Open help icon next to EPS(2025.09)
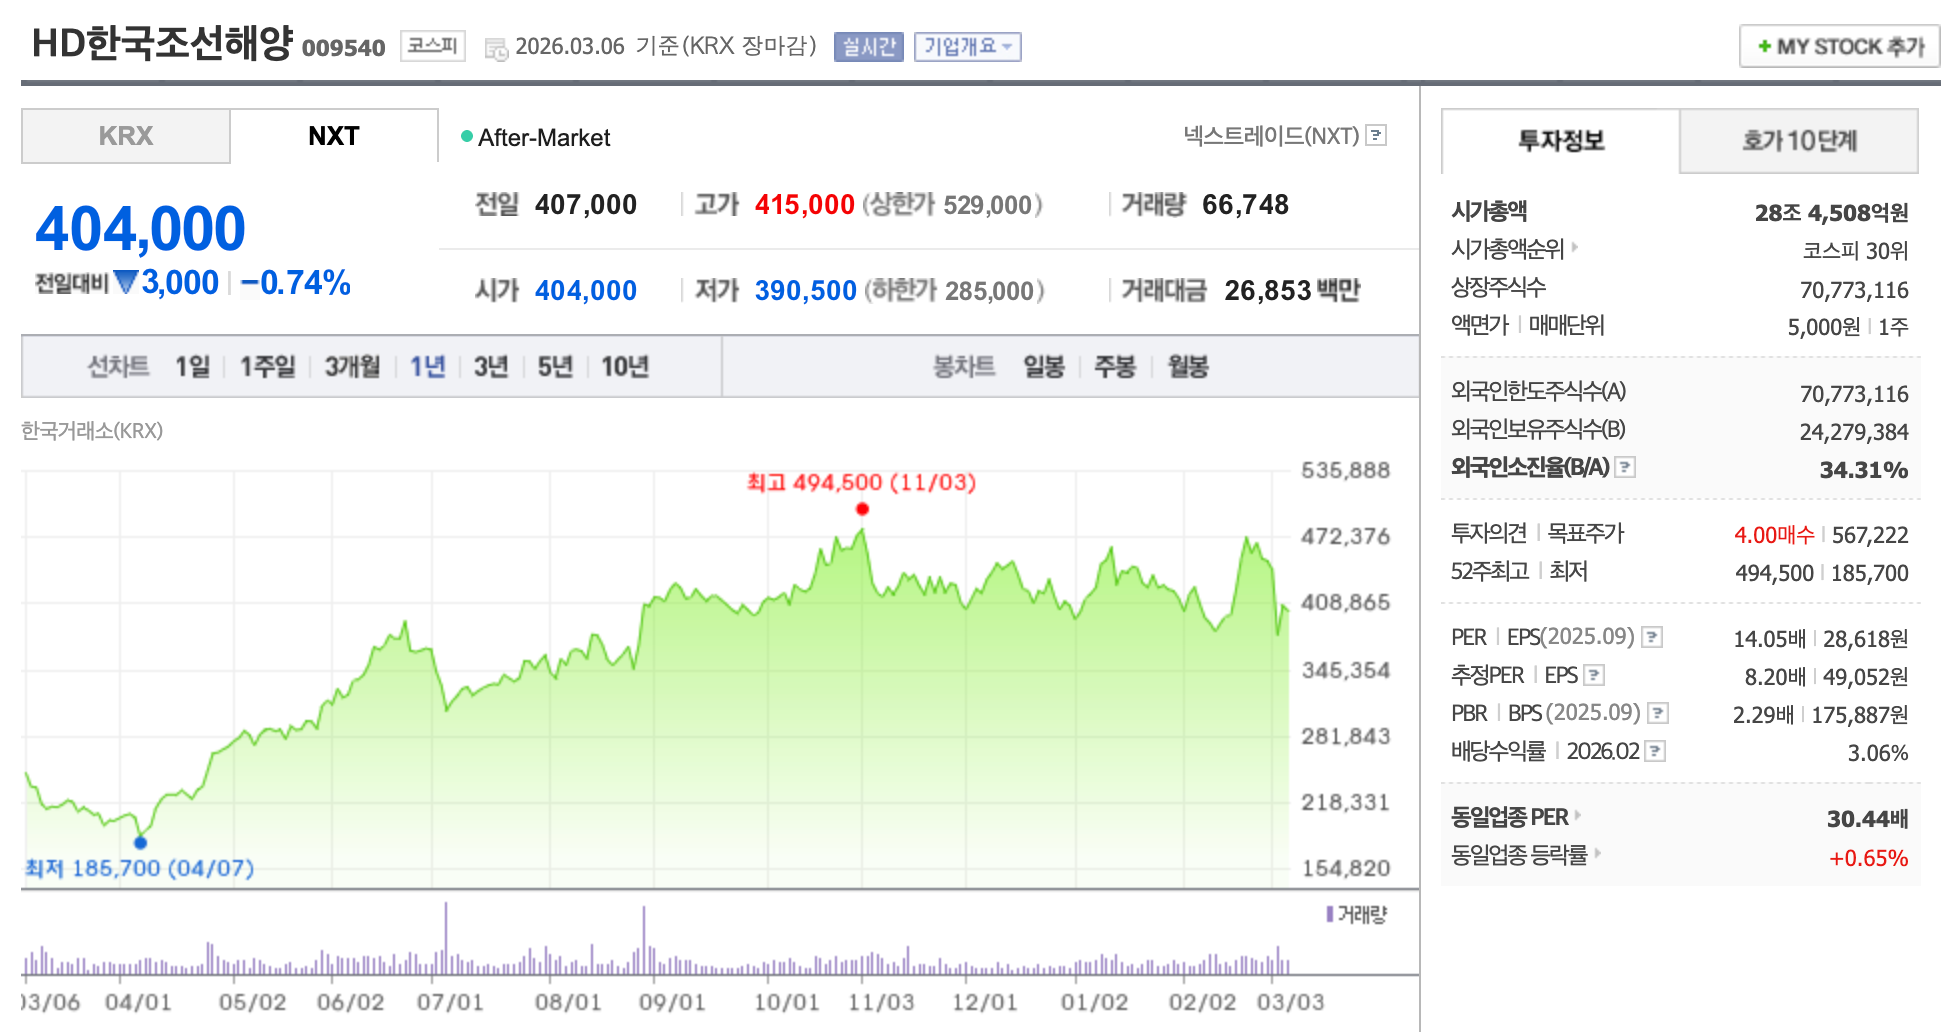This screenshot has height=1032, width=1958. point(1653,637)
